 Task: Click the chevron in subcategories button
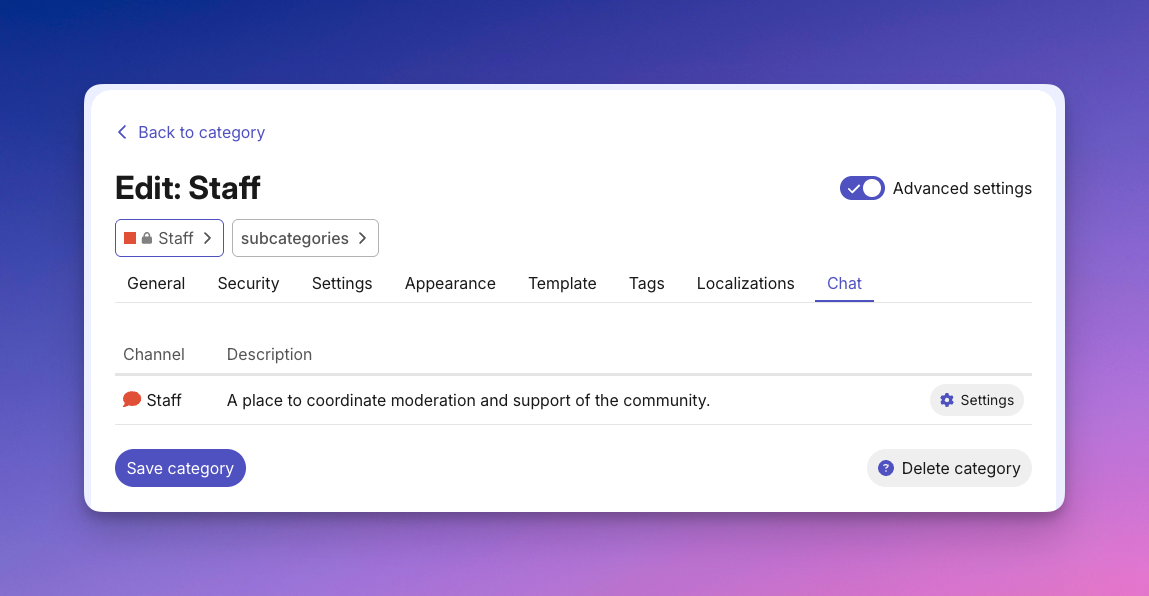362,238
